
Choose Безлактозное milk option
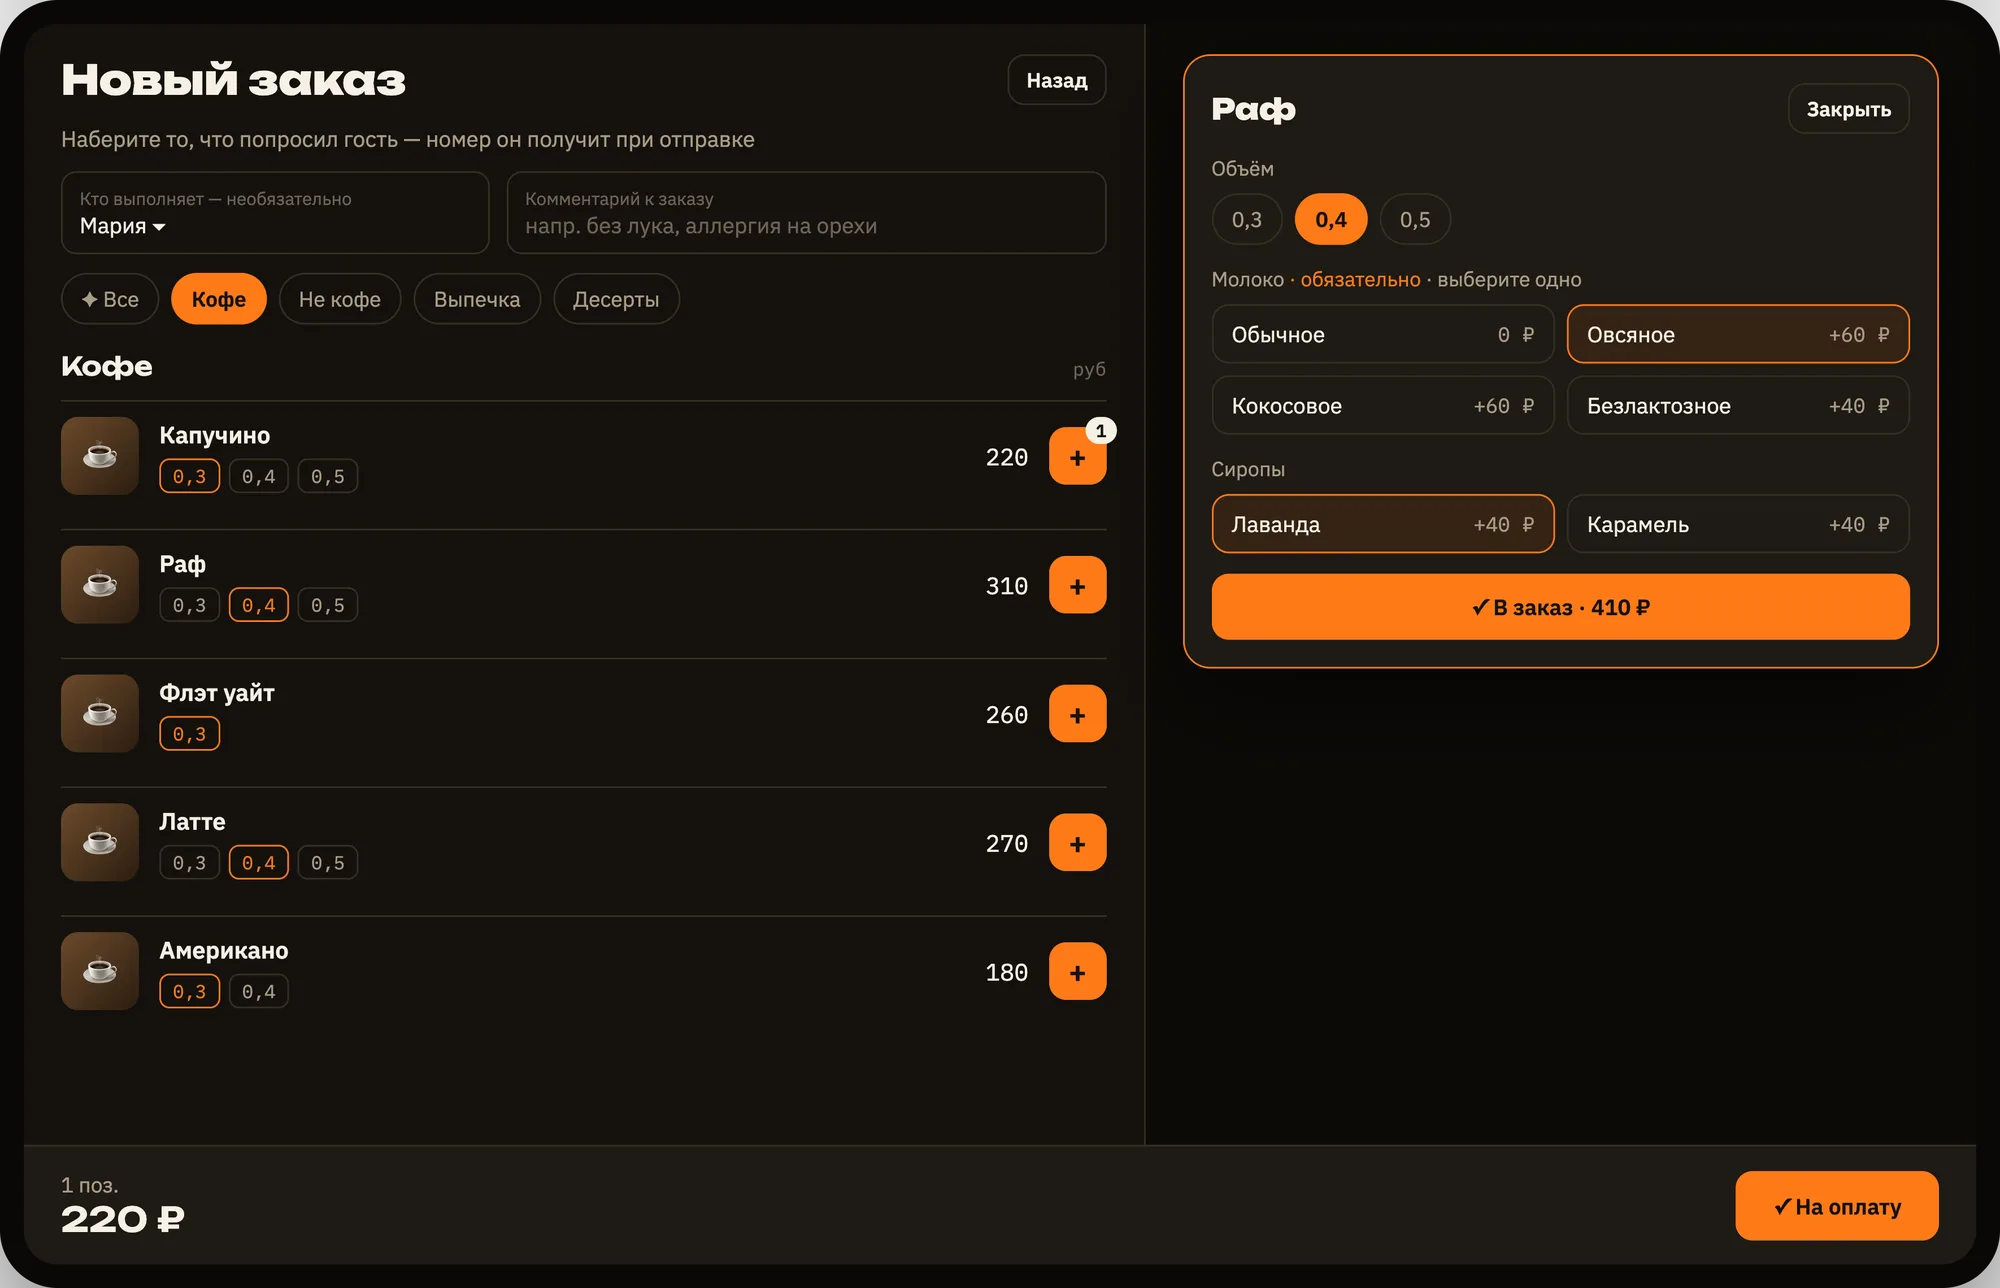click(x=1738, y=406)
